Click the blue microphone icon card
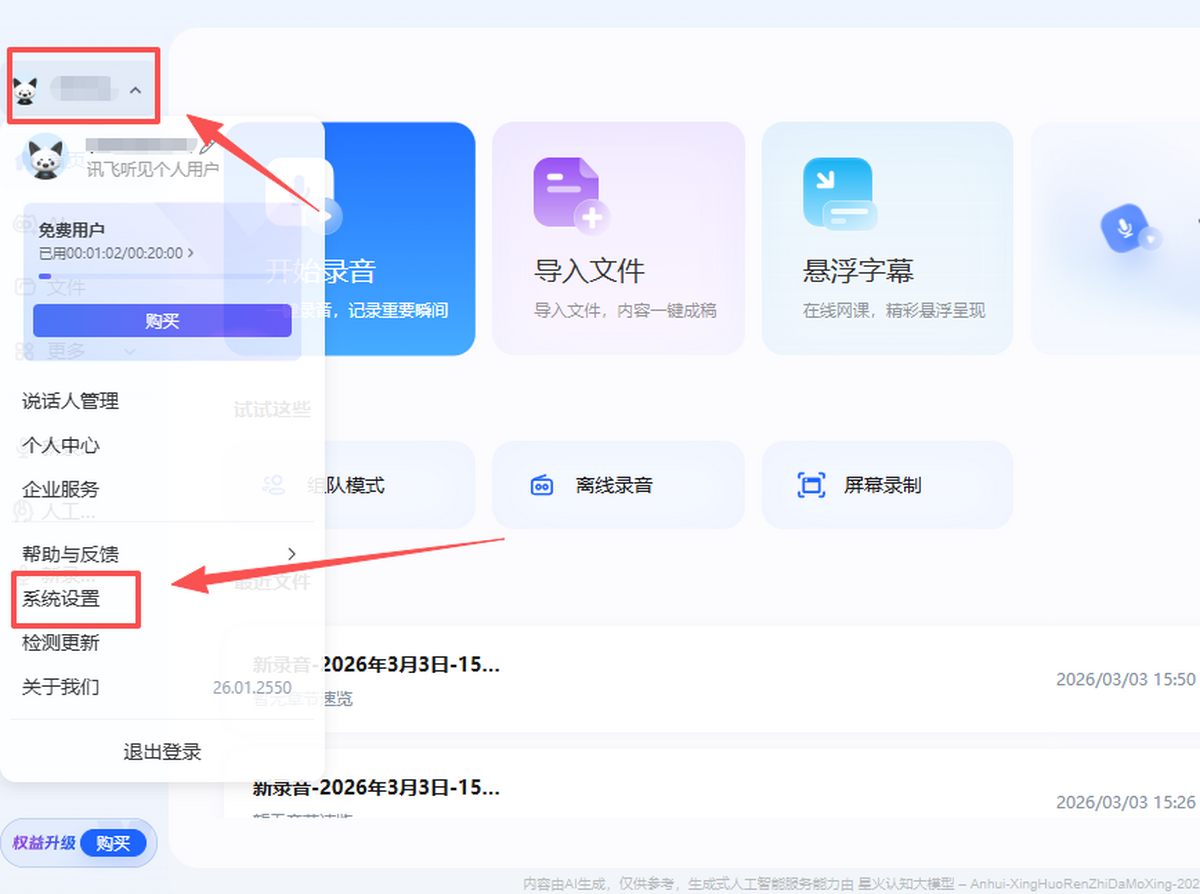The image size is (1200, 894). click(x=1125, y=230)
